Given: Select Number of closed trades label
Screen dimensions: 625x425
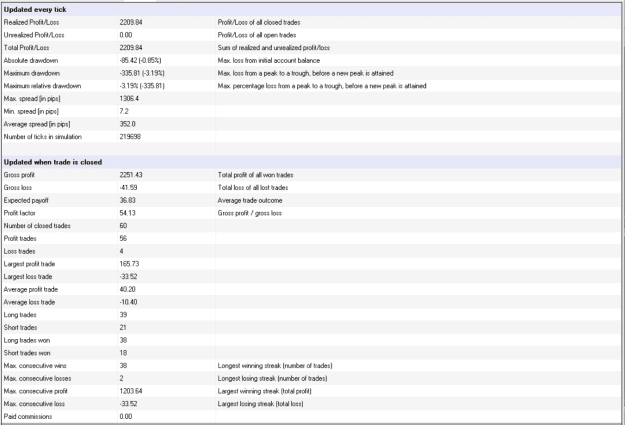Looking at the screenshot, I should tap(37, 226).
